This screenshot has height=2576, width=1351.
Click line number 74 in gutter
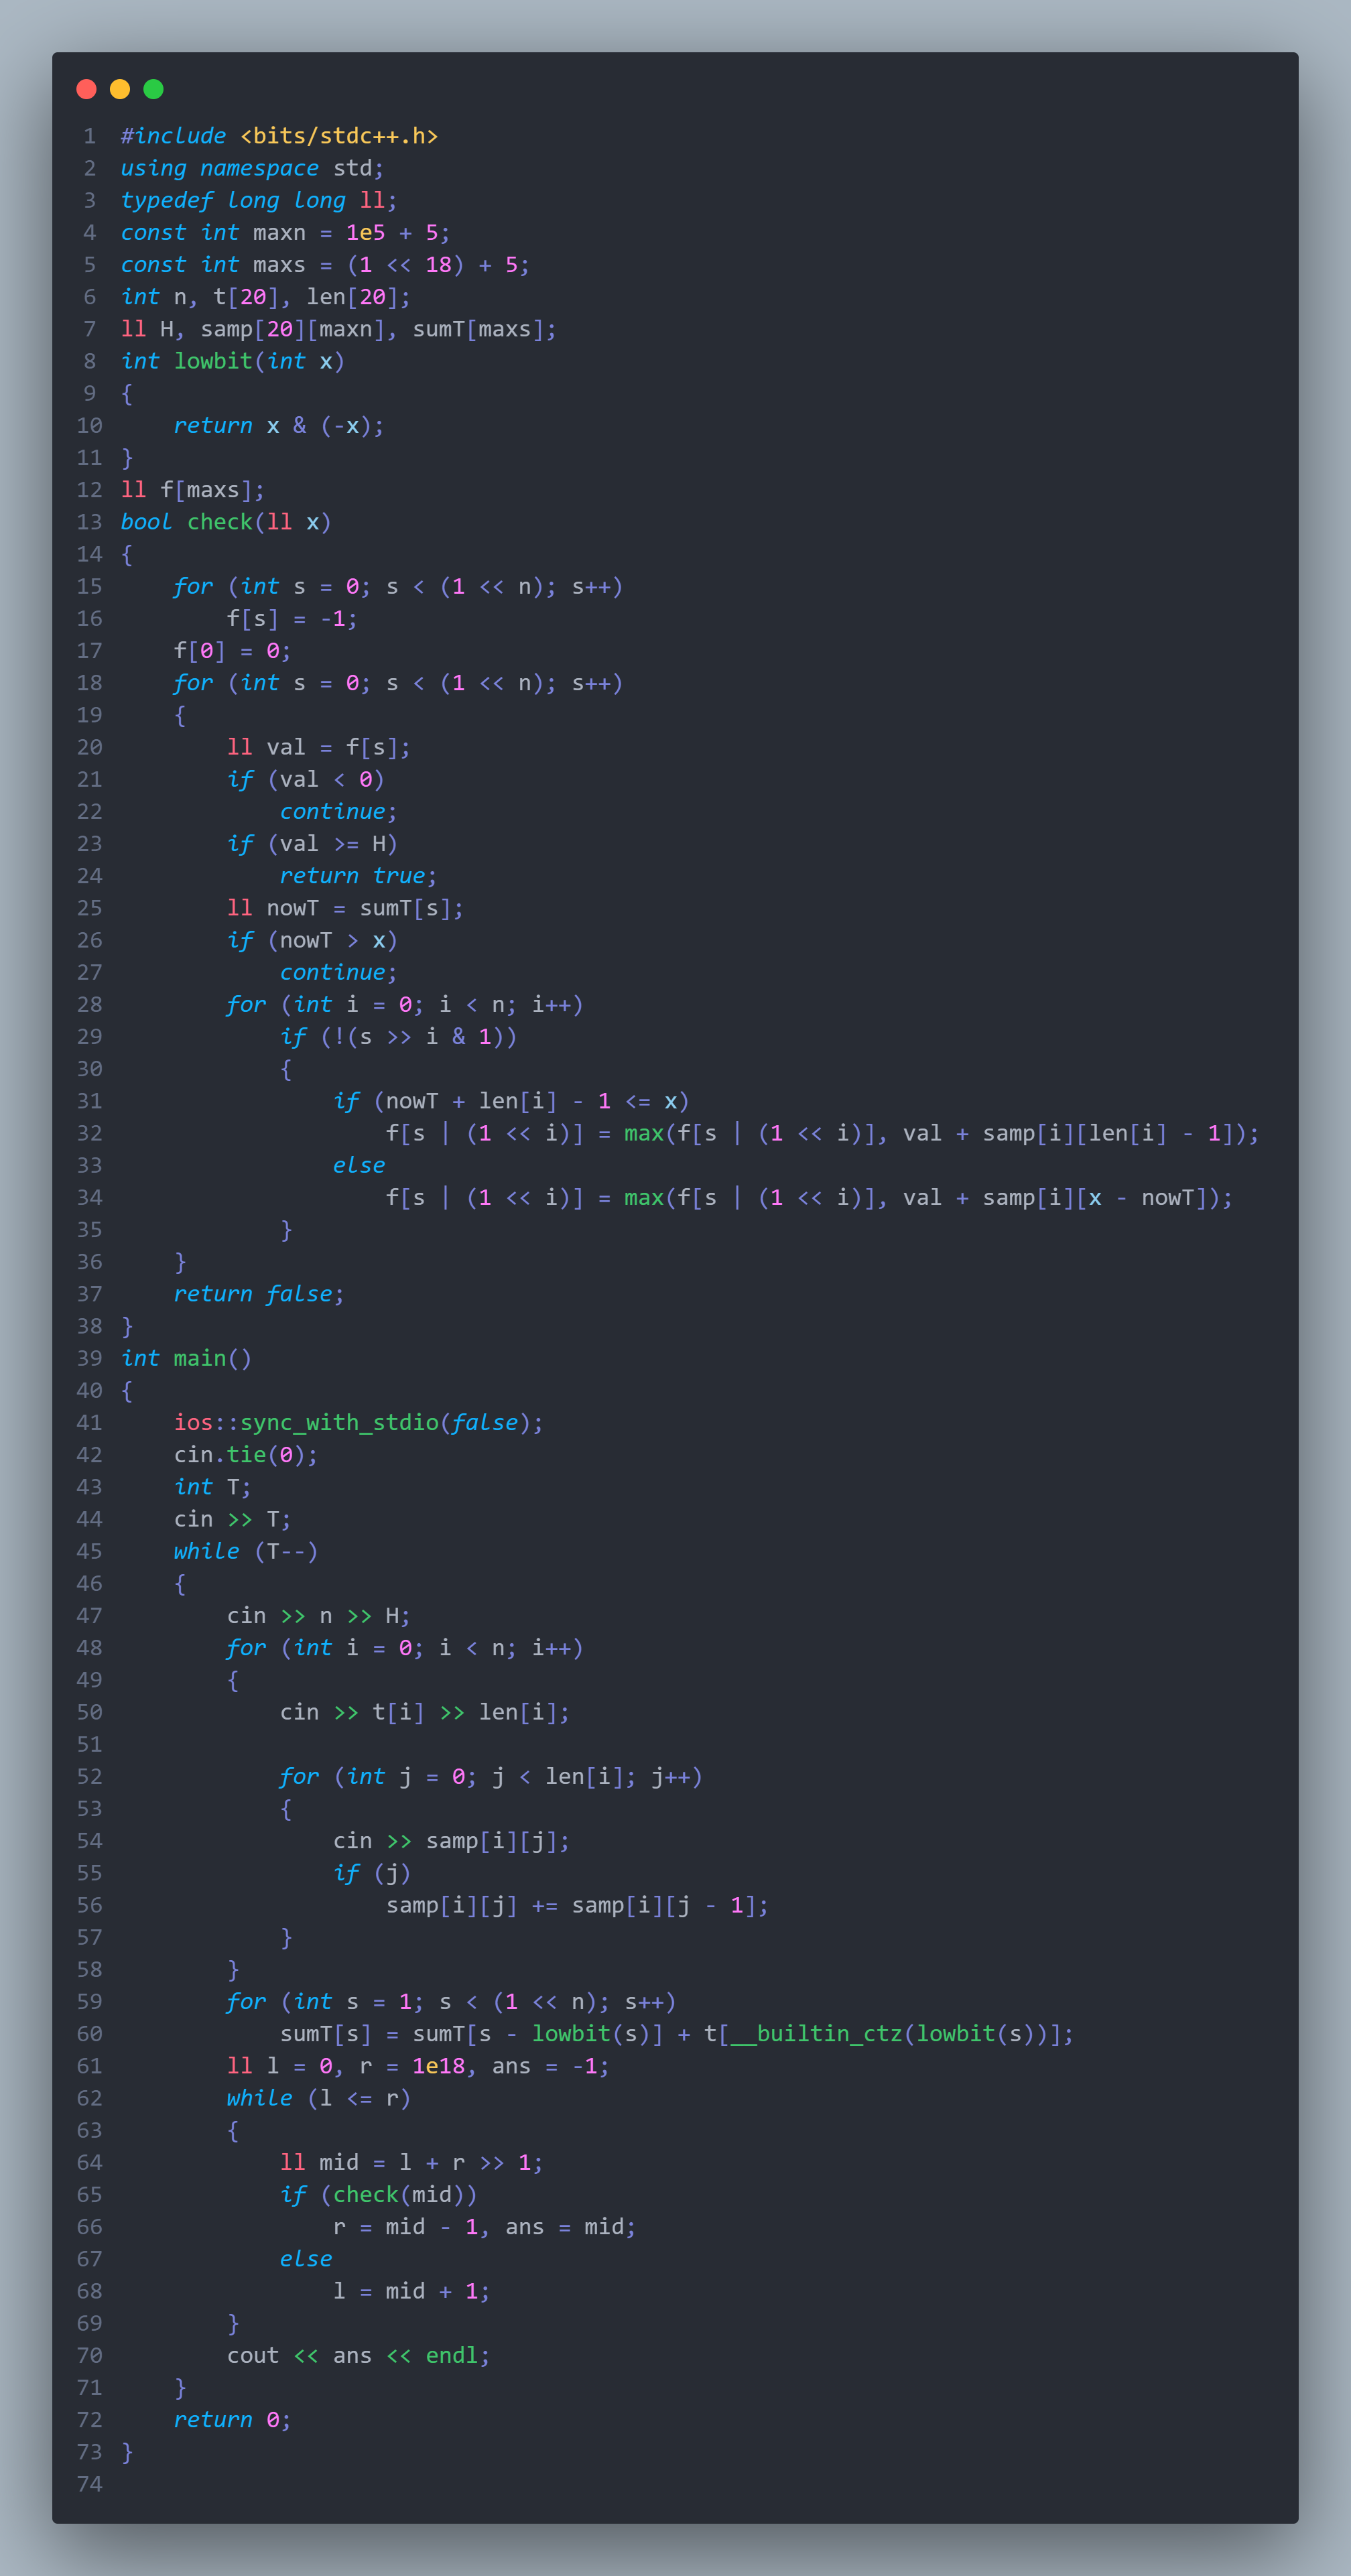coord(90,2484)
